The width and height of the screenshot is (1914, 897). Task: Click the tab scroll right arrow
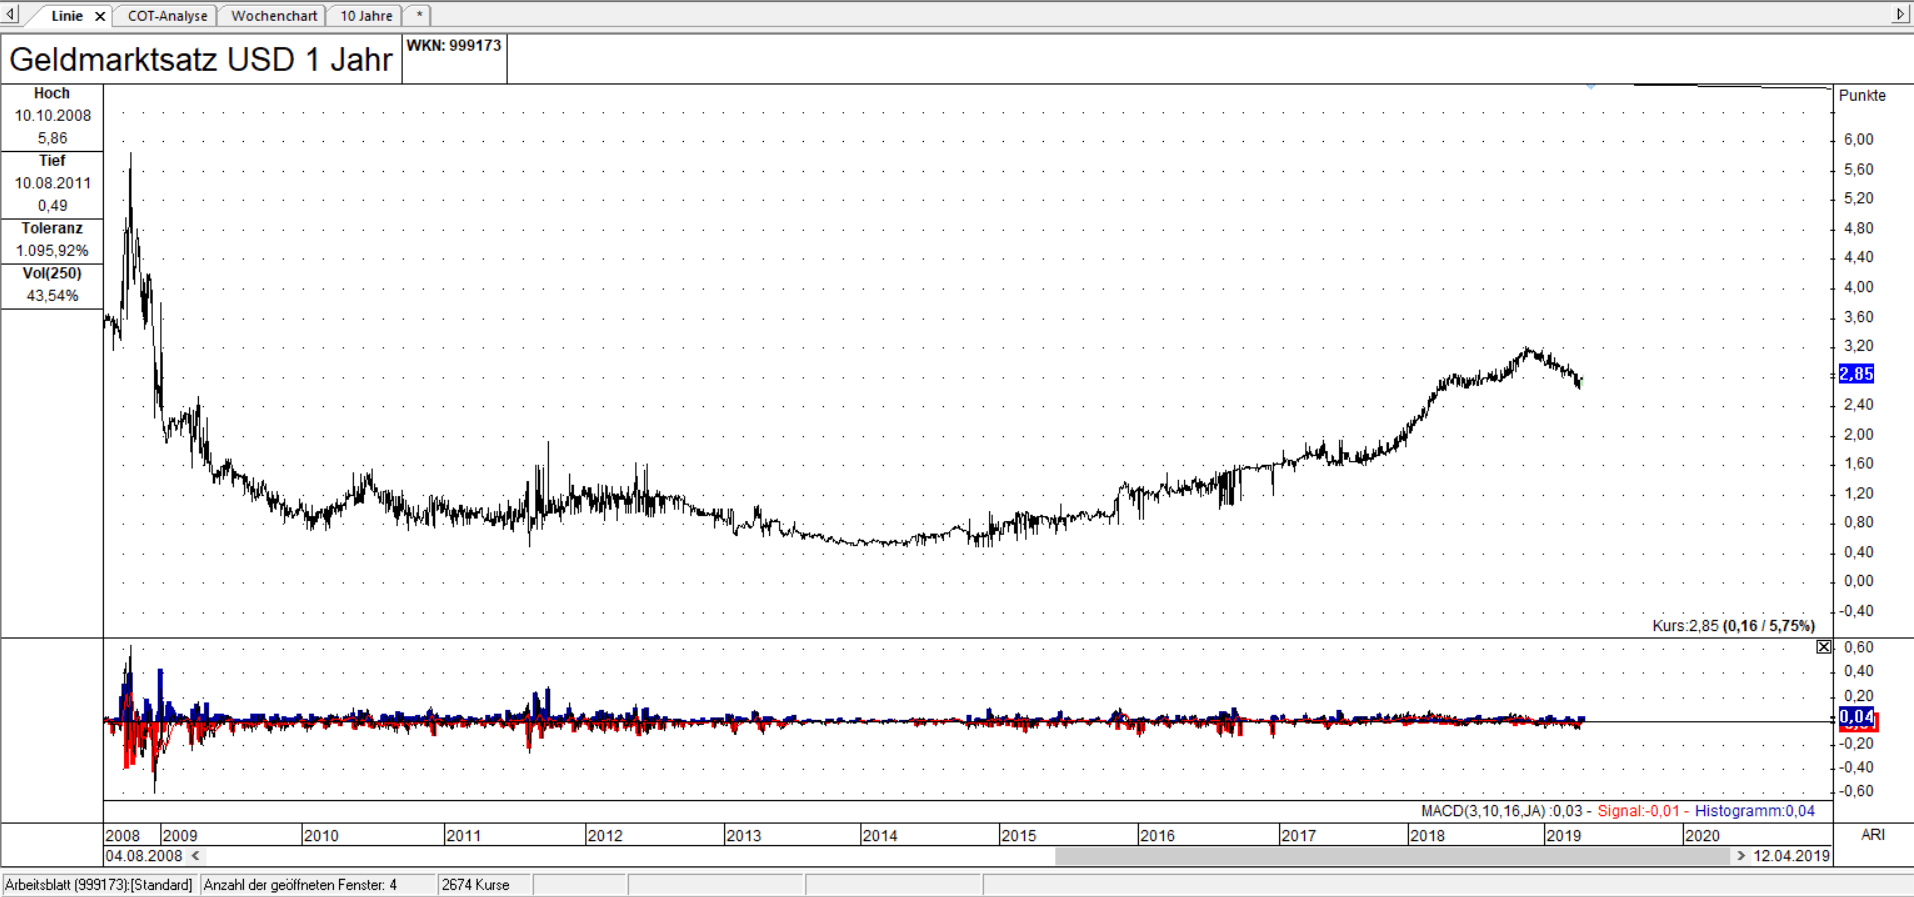1901,14
